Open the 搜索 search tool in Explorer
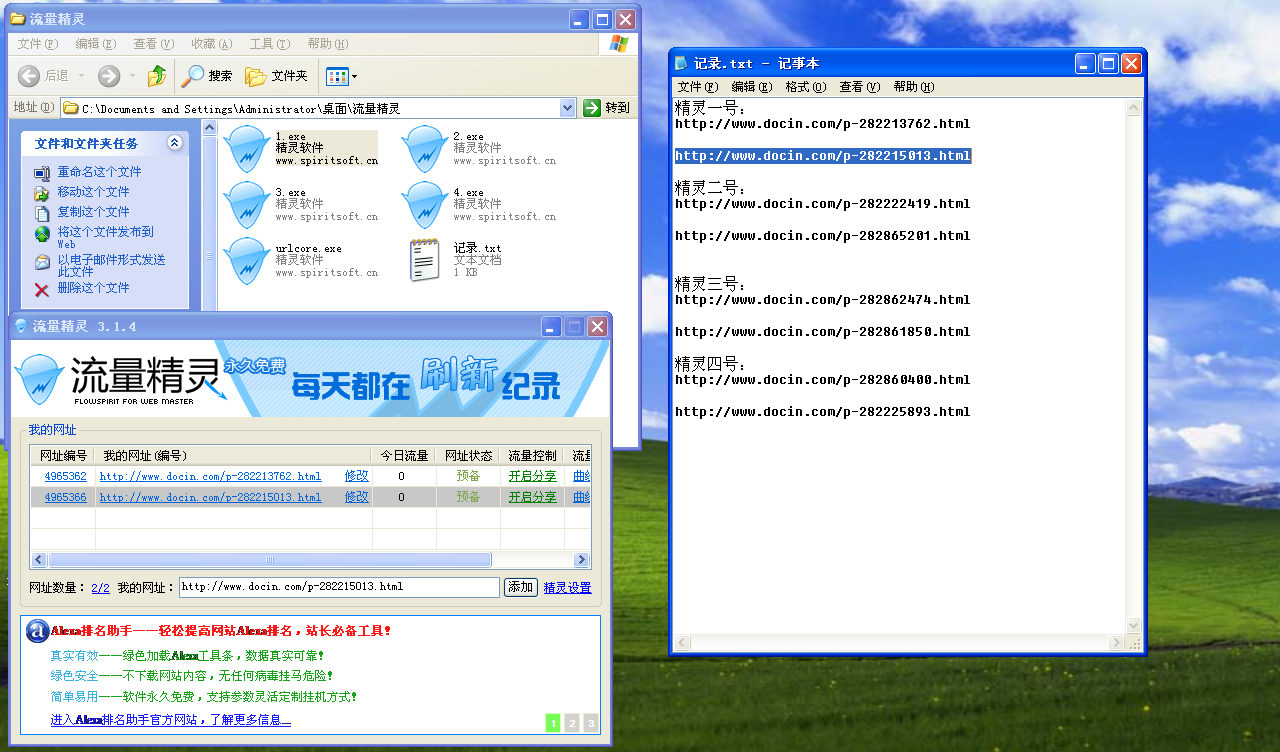The image size is (1280, 752). (207, 76)
